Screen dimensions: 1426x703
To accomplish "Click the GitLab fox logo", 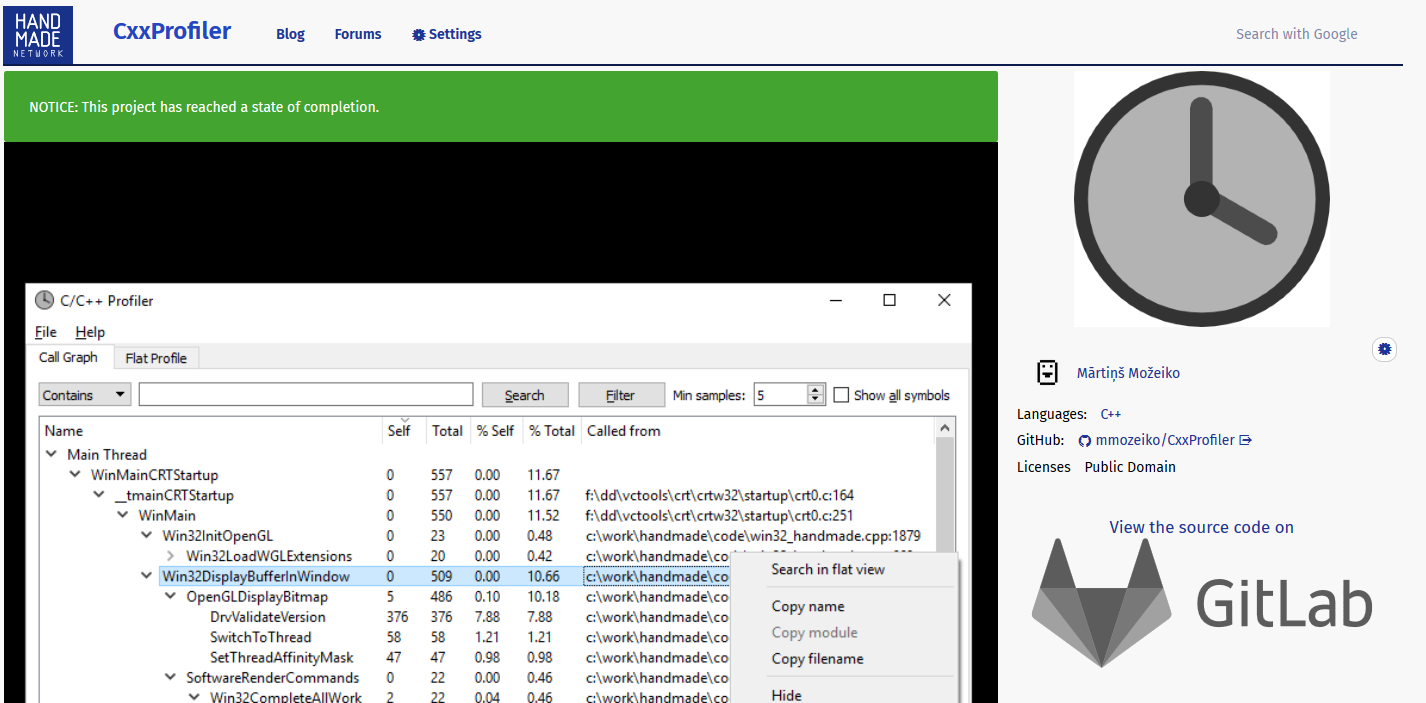I will 1103,602.
